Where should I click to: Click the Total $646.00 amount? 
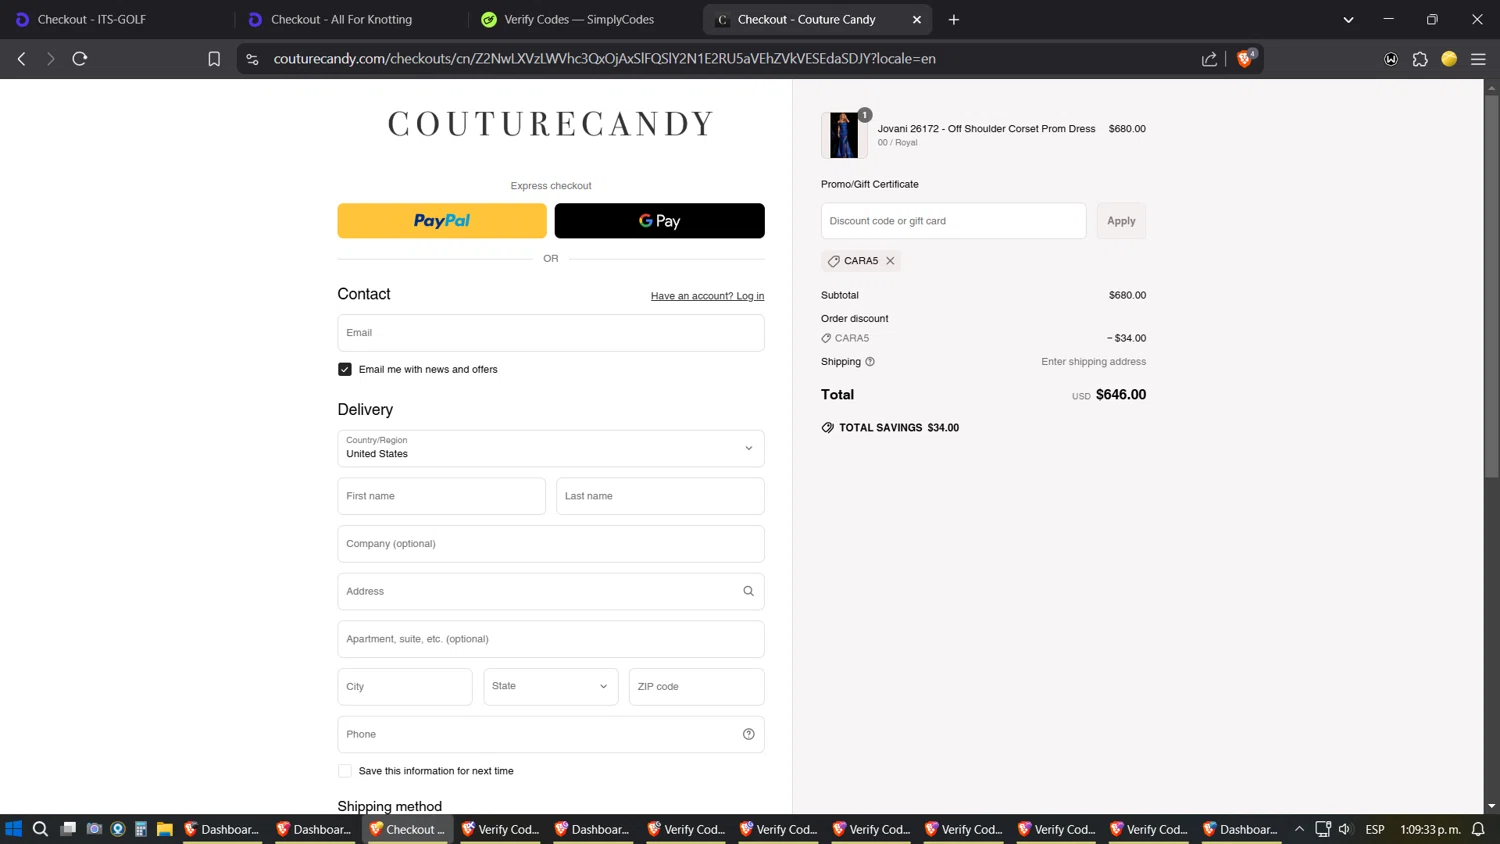[x=1121, y=395]
